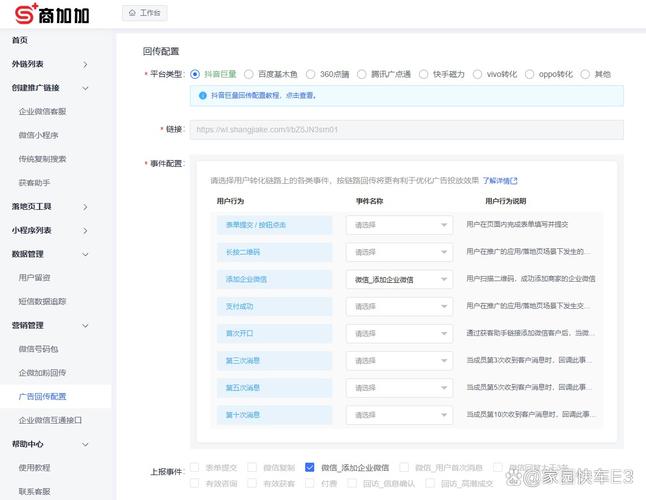Open event name dropdown for 首次开口
This screenshot has width=646, height=500.
(x=399, y=334)
